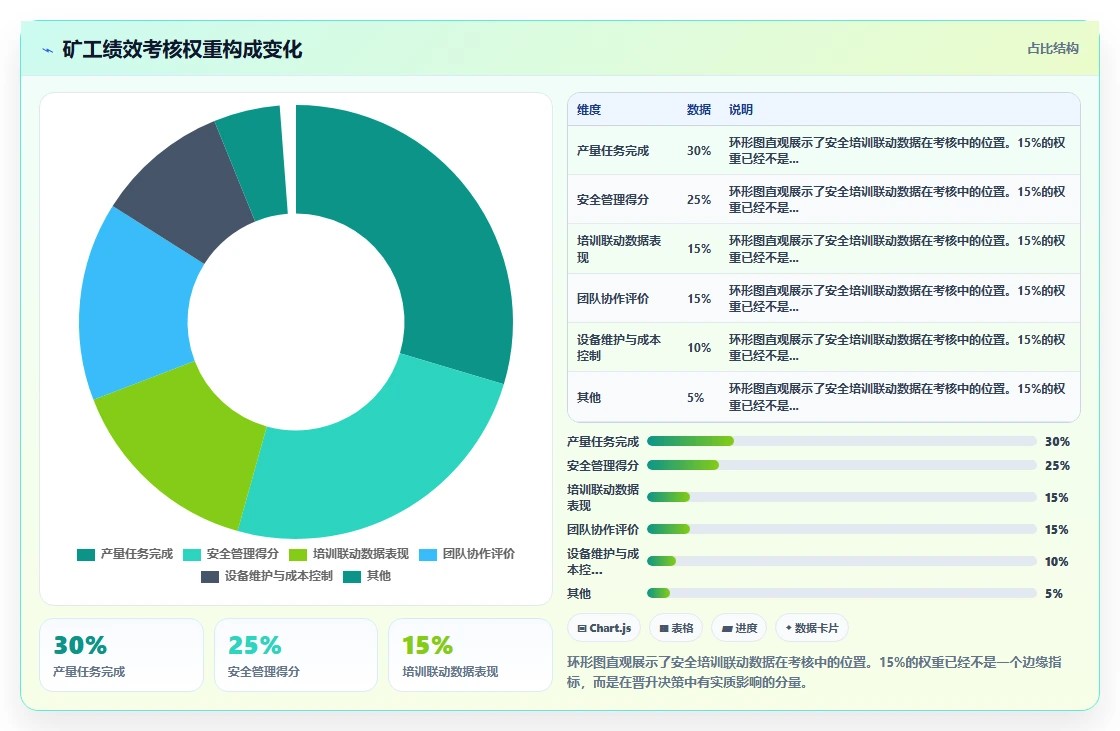Viewport: 1120px width, 731px height.
Task: Click the 安全管理得分 legend label text
Action: pos(243,554)
